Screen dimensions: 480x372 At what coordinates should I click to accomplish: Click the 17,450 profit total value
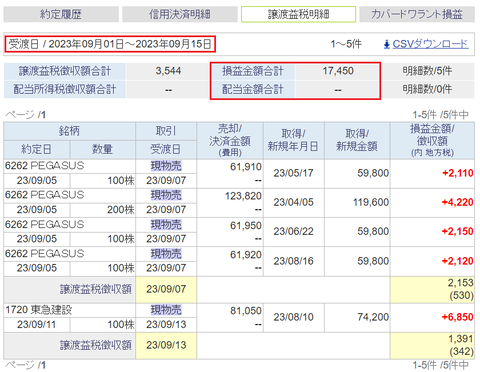[x=338, y=71]
